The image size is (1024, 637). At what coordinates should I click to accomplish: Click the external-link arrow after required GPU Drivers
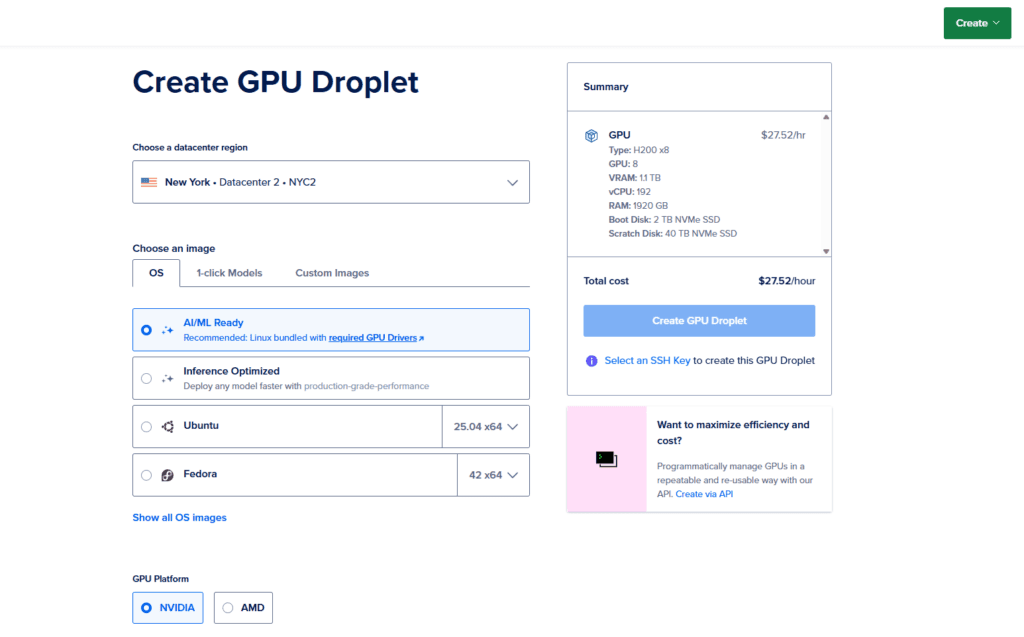(x=421, y=338)
